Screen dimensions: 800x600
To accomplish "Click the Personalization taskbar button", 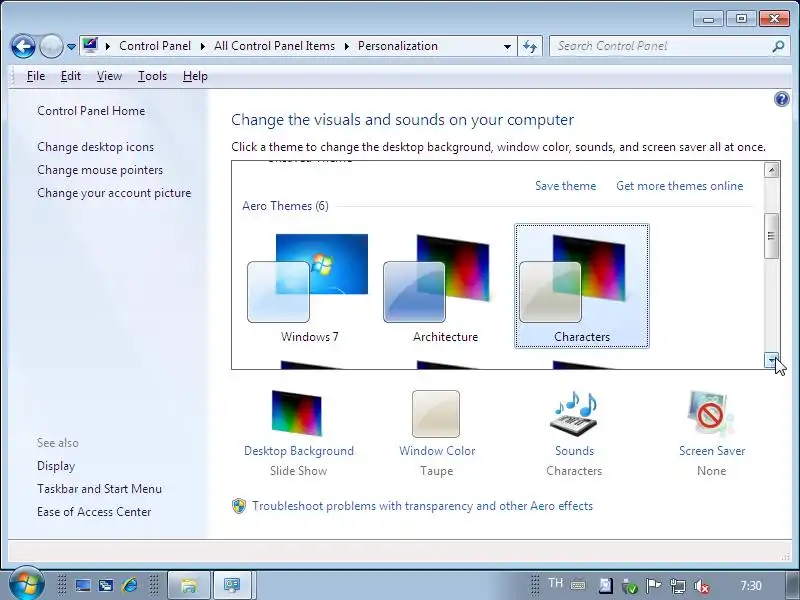I will click(232, 586).
